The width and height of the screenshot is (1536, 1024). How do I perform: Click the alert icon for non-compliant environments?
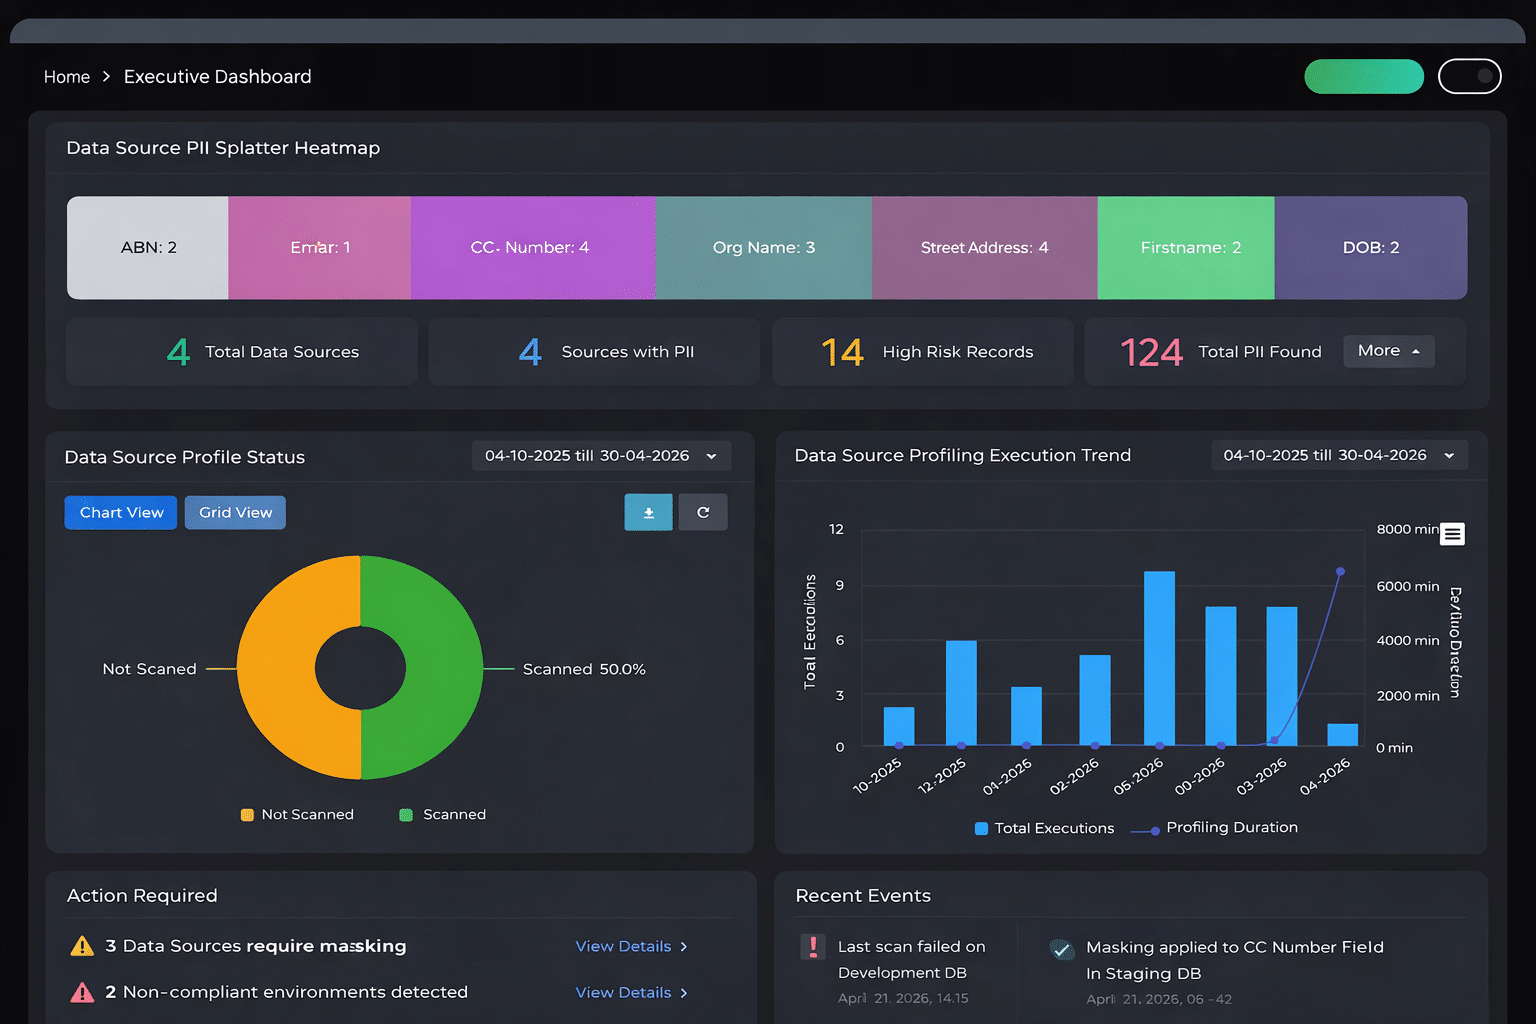(x=83, y=992)
